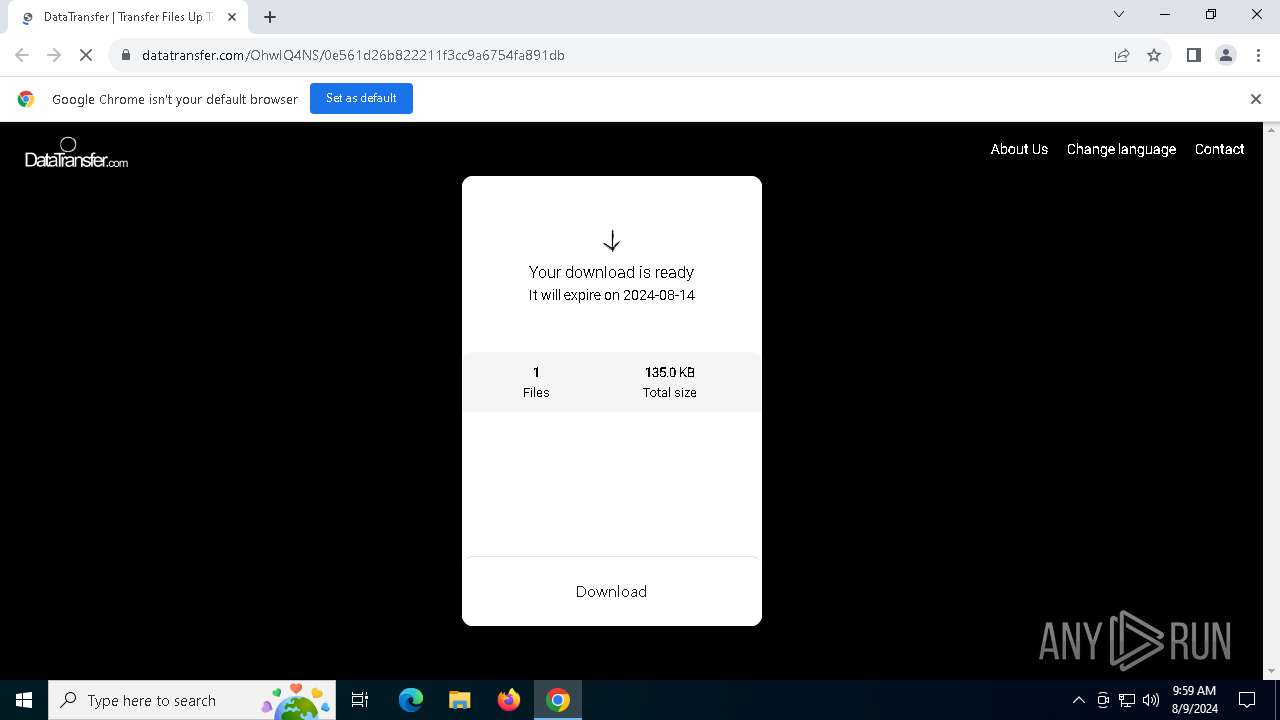Screen dimensions: 1280x720
Task: Click Chrome icon in taskbar
Action: pyautogui.click(x=558, y=700)
